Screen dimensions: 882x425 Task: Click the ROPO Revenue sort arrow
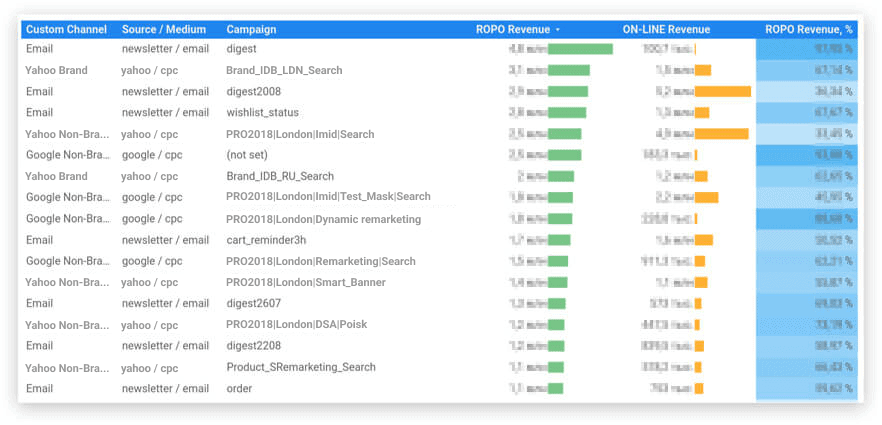point(557,30)
